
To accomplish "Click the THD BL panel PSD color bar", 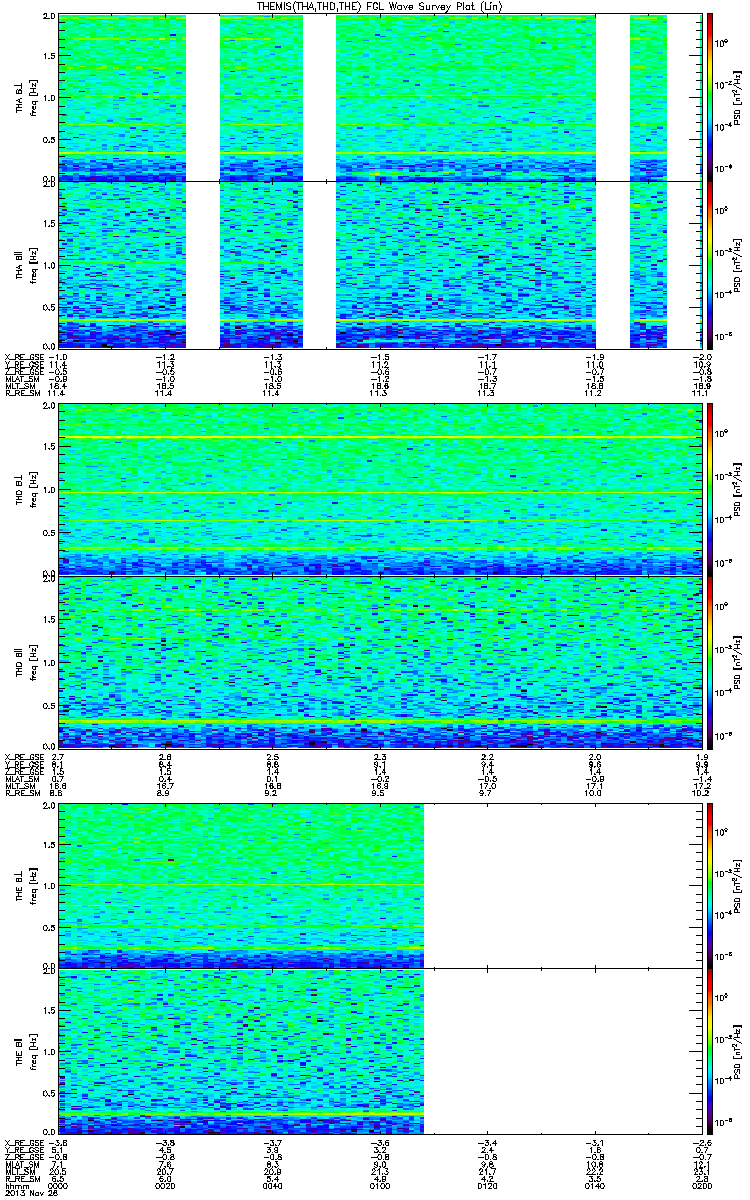I will pyautogui.click(x=711, y=489).
